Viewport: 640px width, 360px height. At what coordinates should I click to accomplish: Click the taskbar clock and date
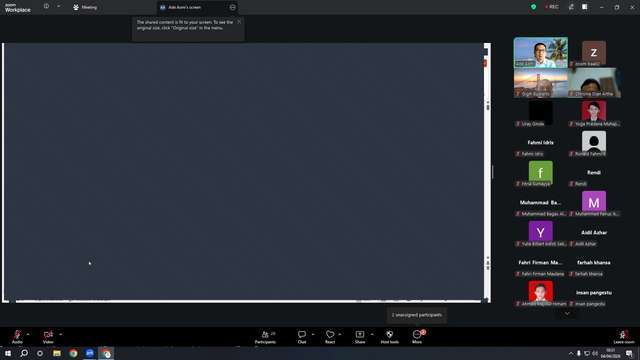point(611,353)
